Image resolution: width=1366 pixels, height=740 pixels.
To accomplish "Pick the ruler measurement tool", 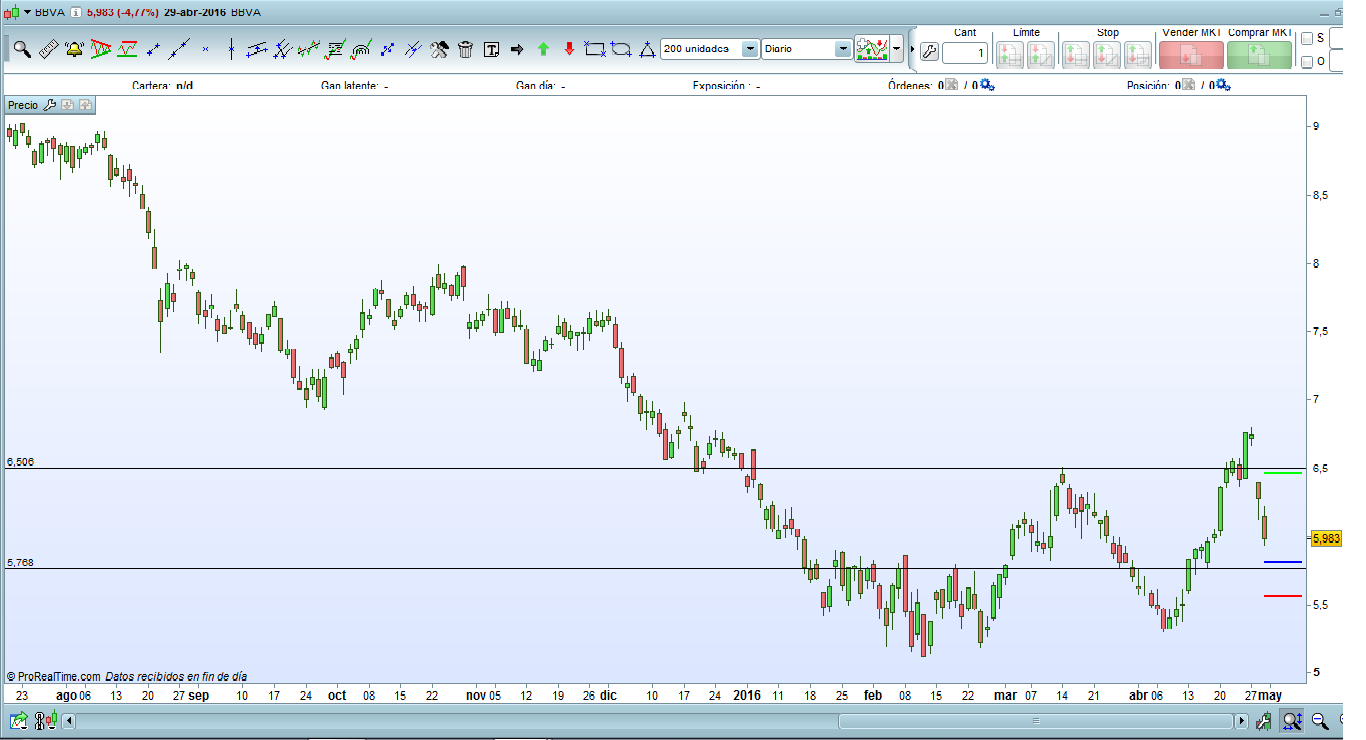I will [48, 48].
